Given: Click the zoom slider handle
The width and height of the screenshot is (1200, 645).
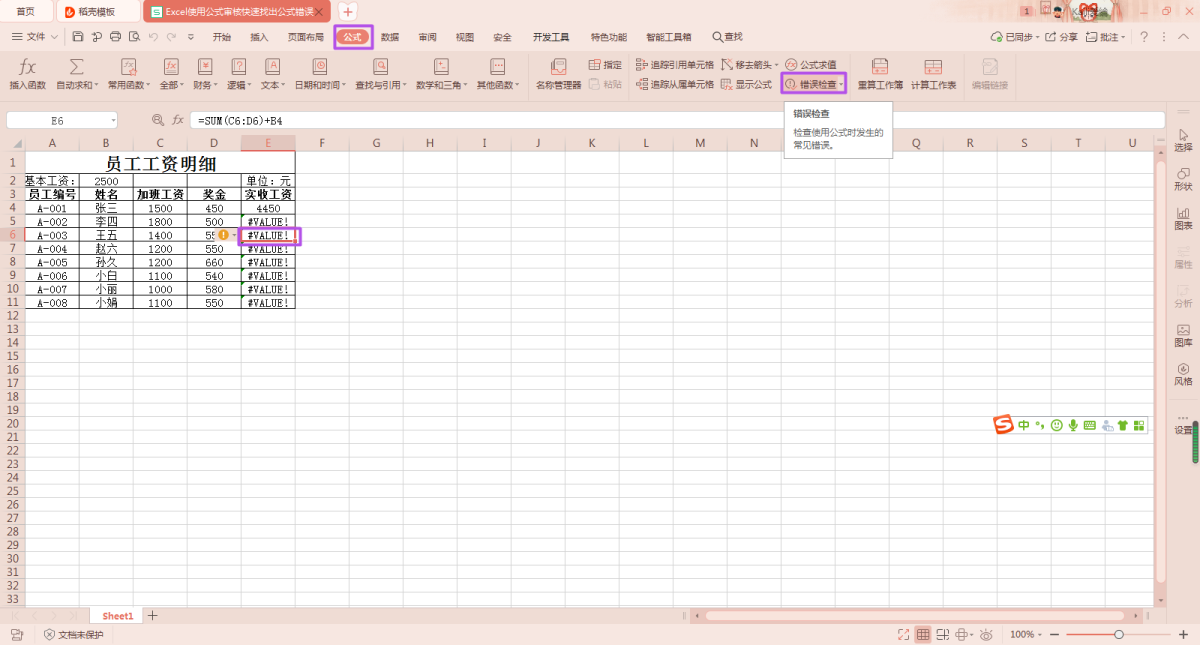Looking at the screenshot, I should click(1119, 635).
